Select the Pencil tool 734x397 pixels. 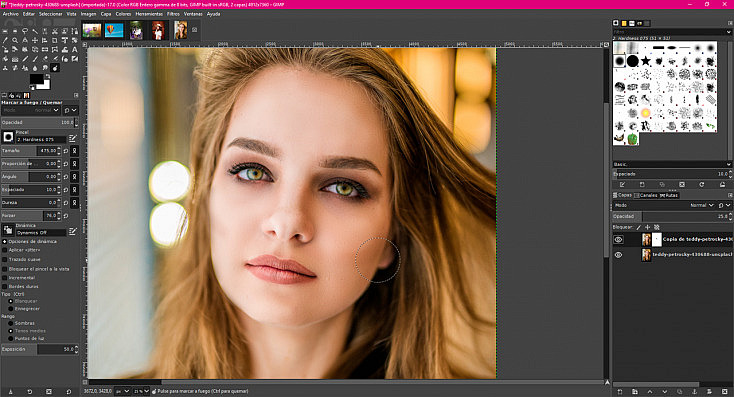click(x=25, y=59)
